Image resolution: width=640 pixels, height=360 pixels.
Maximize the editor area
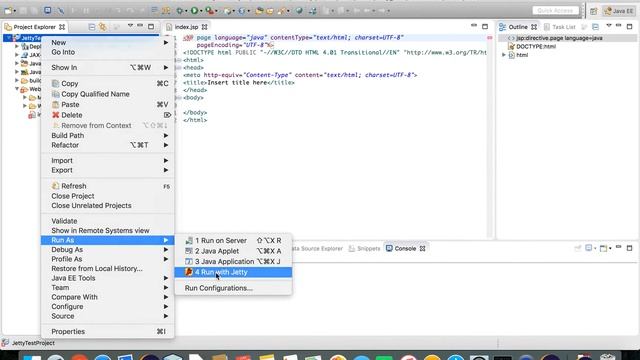tap(485, 27)
